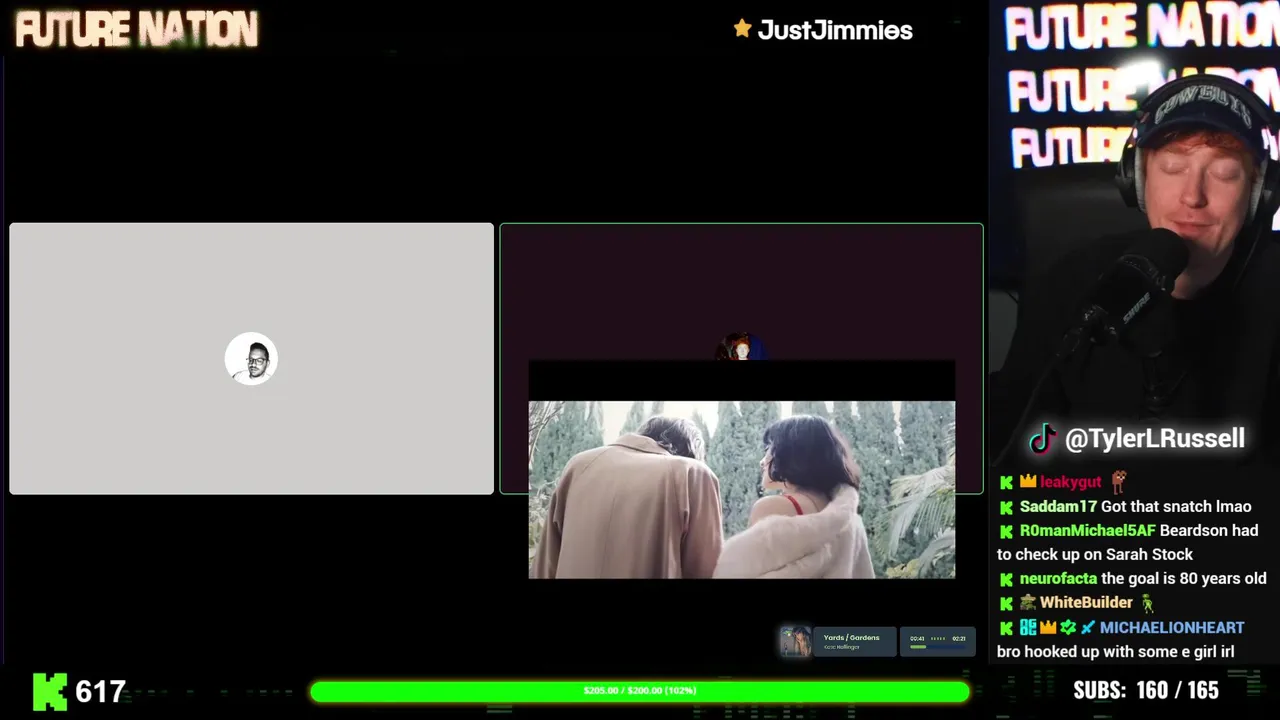
Task: Click the green Kick logo beside 617
Action: 50,691
